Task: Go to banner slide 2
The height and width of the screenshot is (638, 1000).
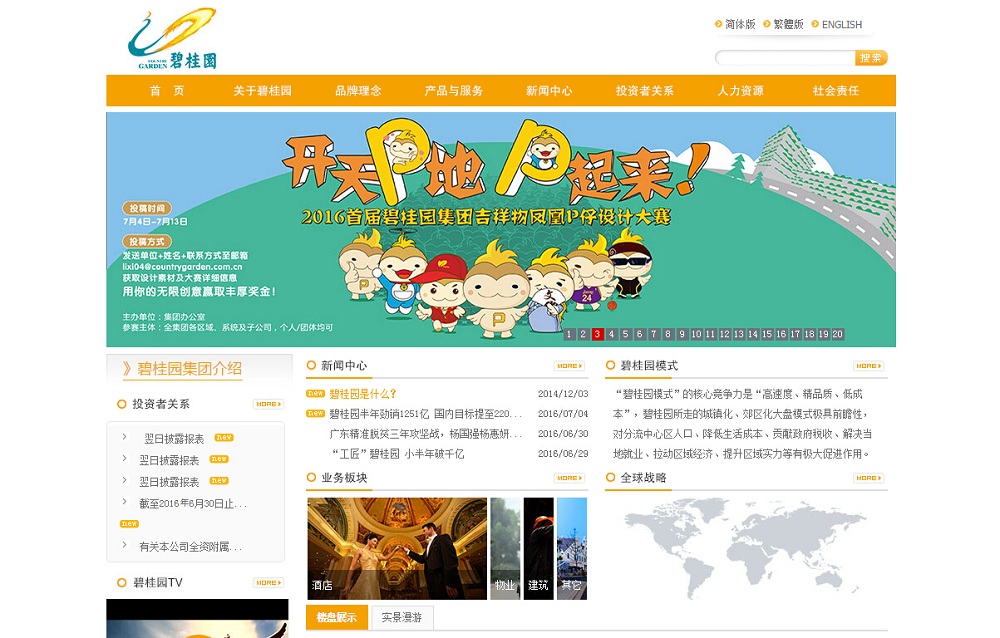Action: [583, 334]
